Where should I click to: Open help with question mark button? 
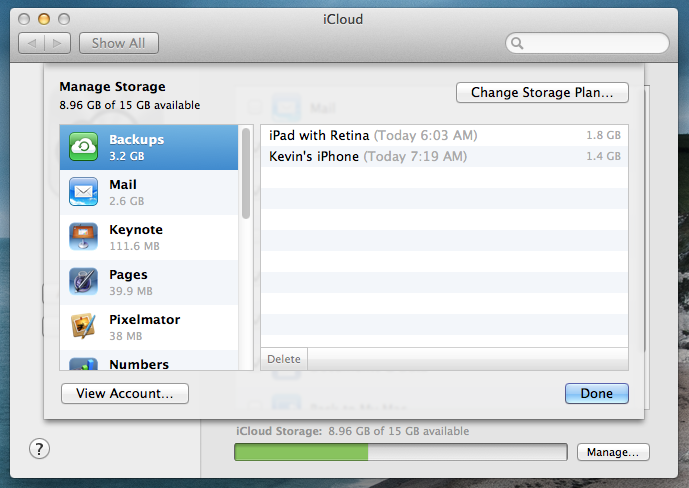coord(40,449)
